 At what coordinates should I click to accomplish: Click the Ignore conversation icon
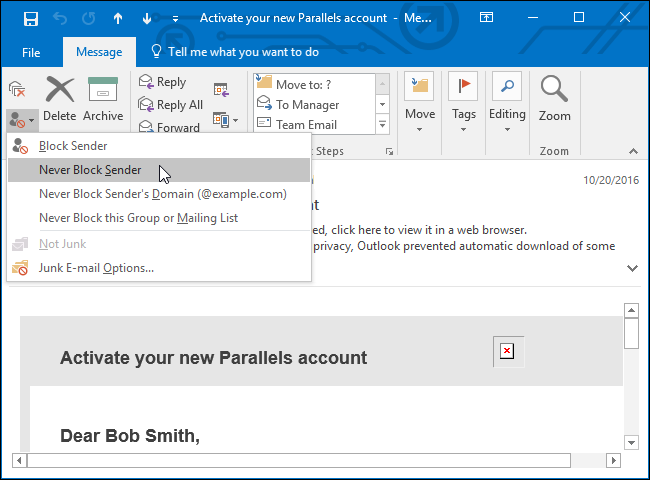(17, 89)
